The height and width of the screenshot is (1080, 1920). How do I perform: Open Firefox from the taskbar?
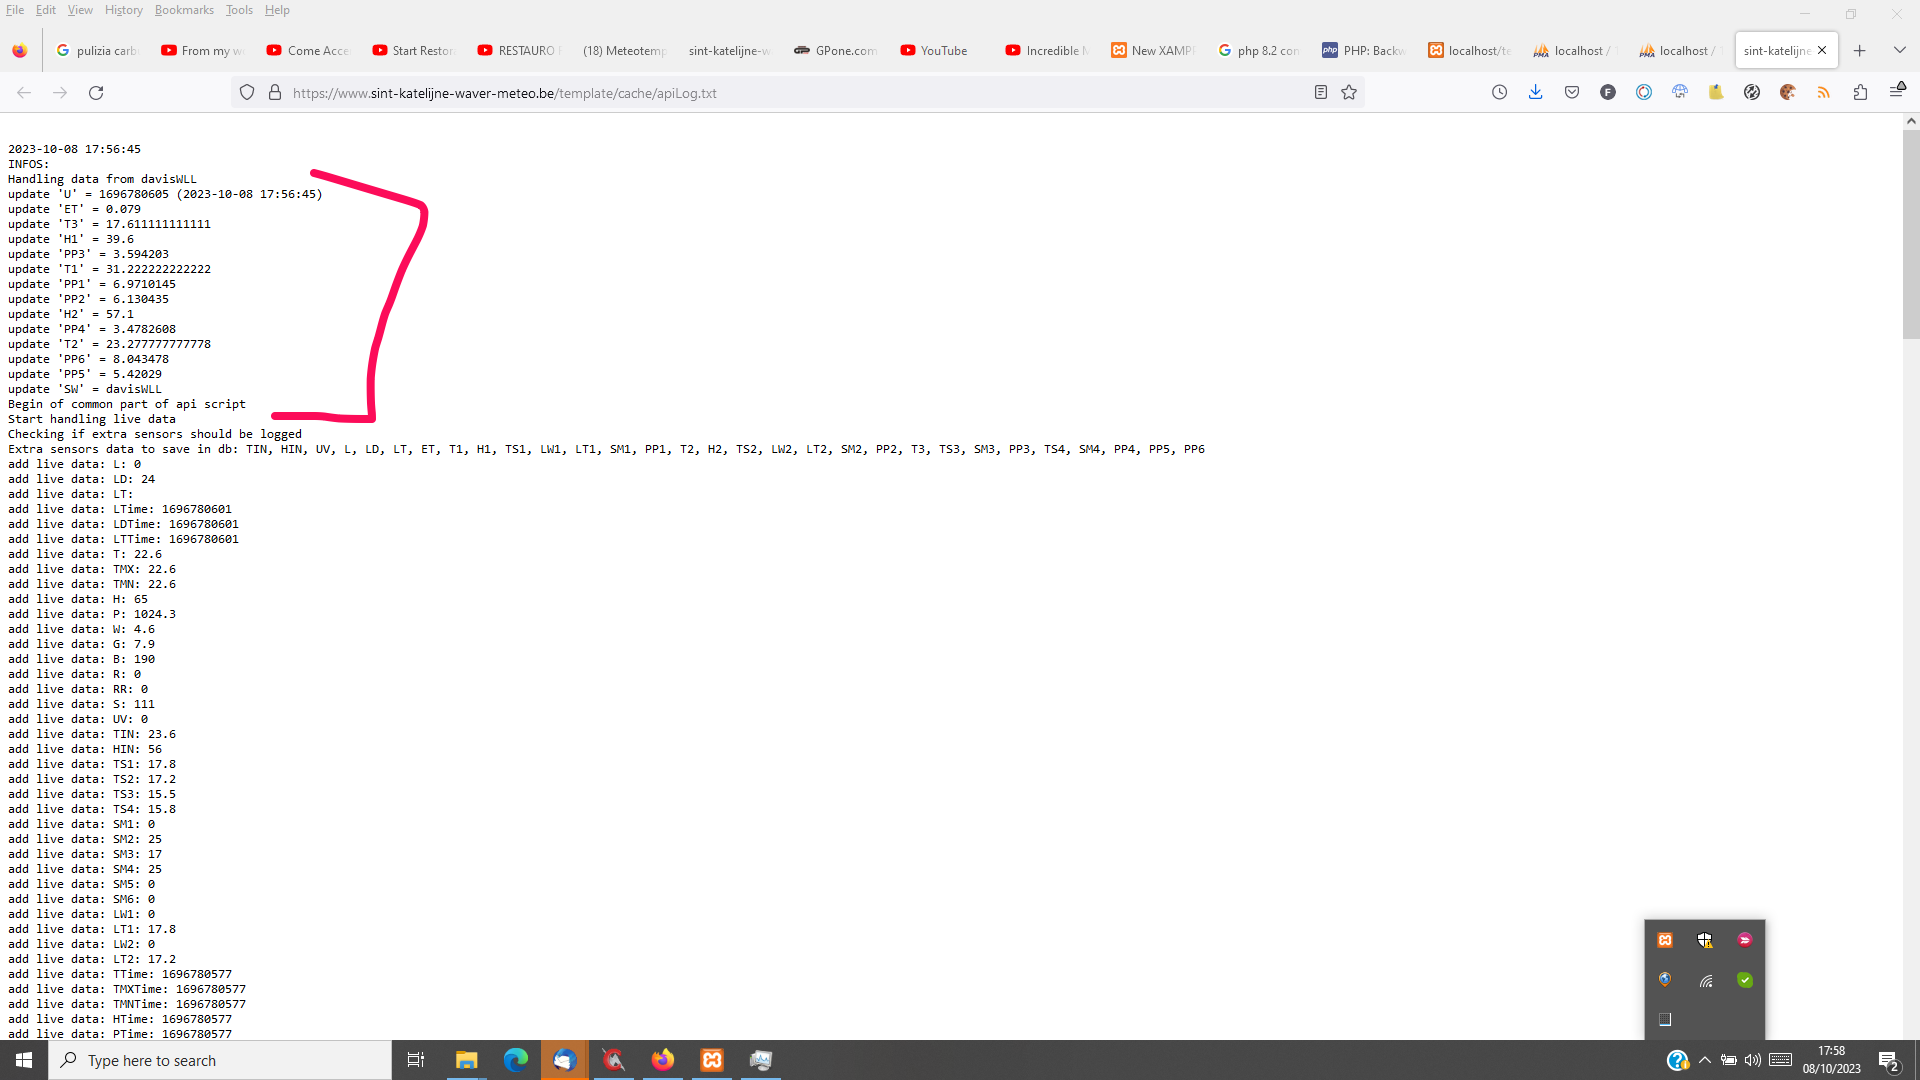662,1060
